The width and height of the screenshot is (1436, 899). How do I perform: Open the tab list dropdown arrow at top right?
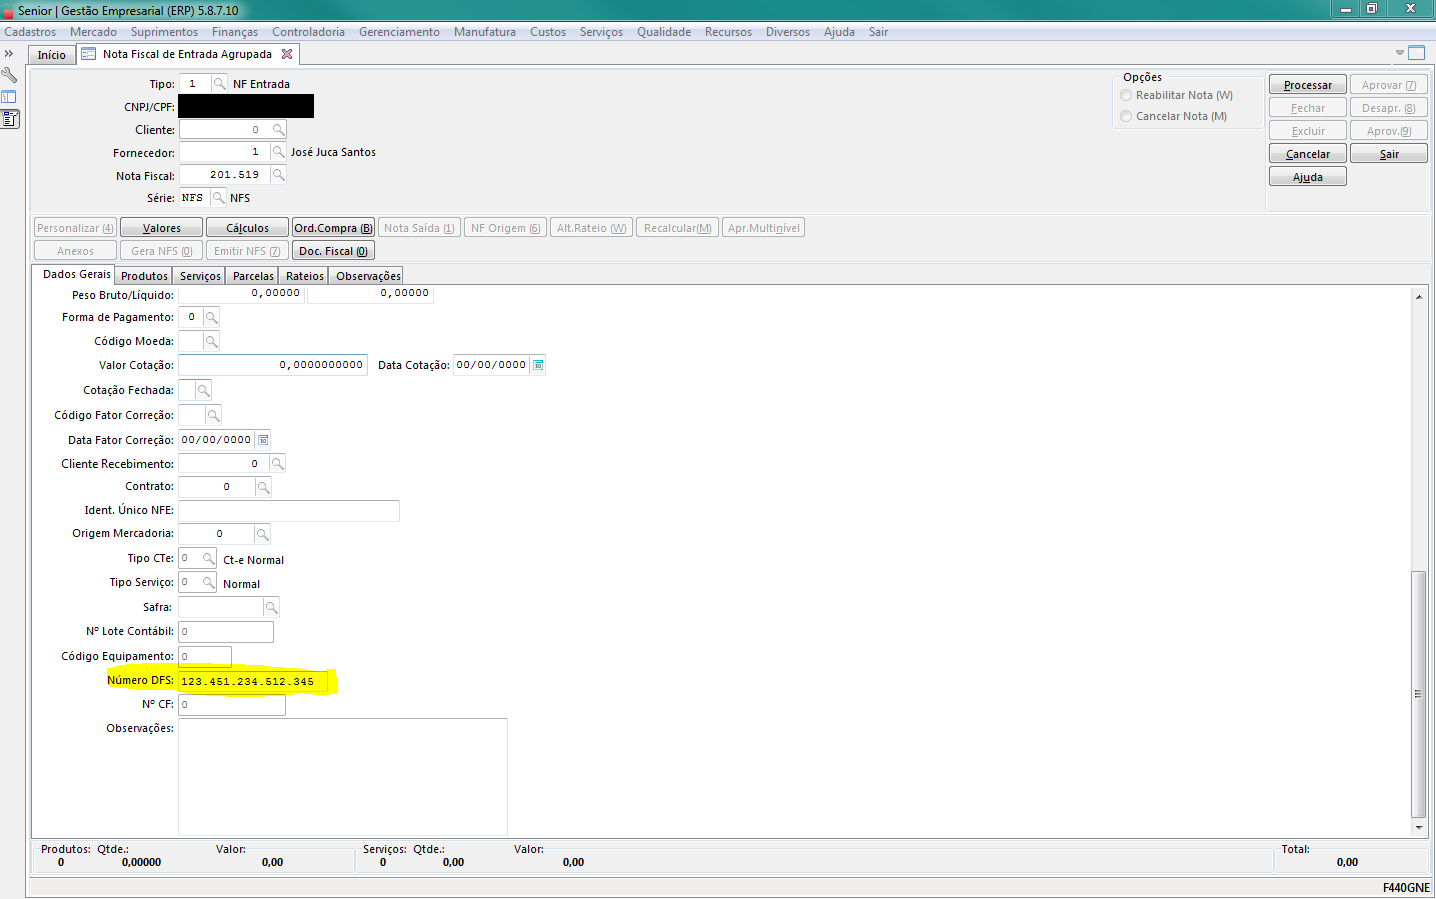point(1399,53)
